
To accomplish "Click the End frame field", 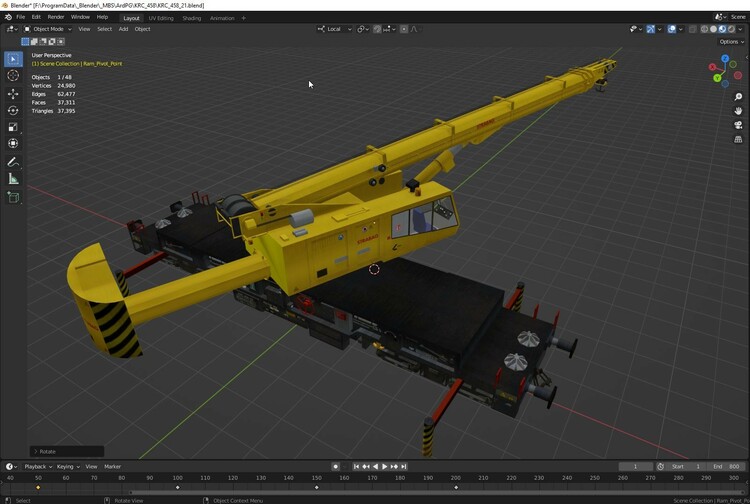I will click(726, 466).
